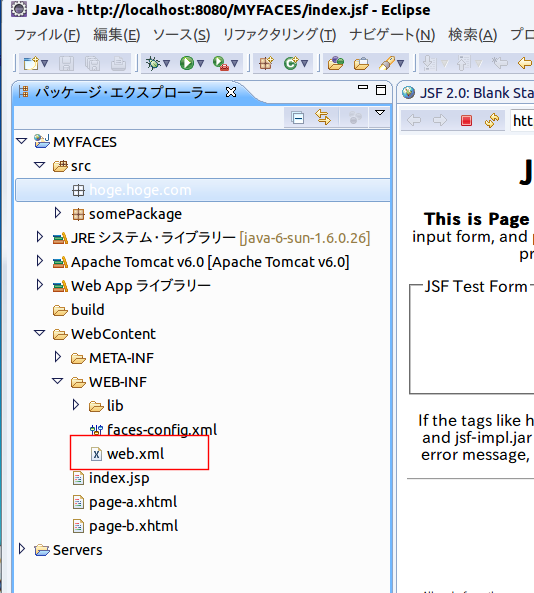Expand the lib folder
Screen dimensions: 534x593
point(76,405)
